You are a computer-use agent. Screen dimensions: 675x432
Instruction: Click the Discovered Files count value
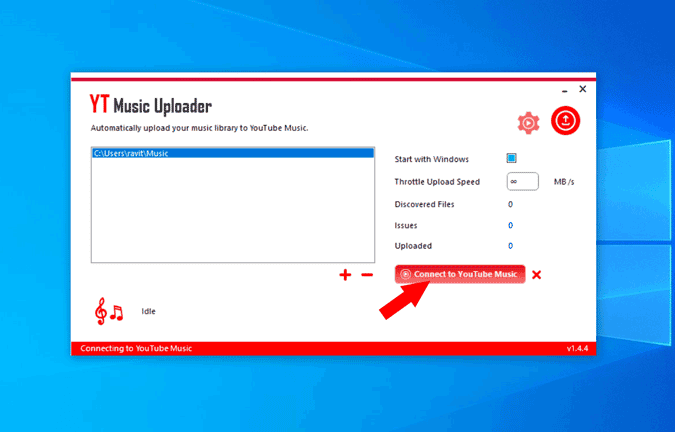[510, 204]
